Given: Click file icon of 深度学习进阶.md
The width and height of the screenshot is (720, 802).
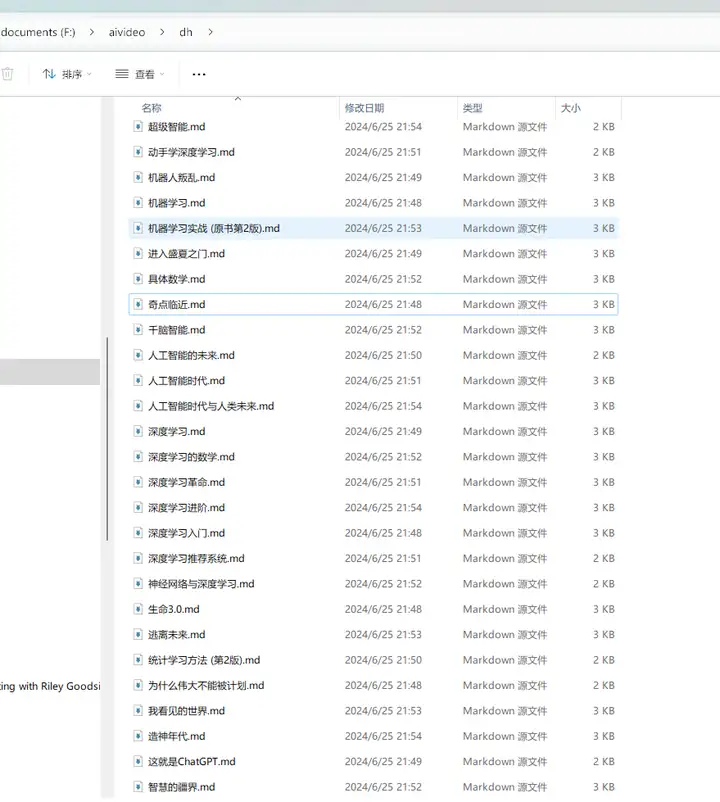Looking at the screenshot, I should coord(138,507).
